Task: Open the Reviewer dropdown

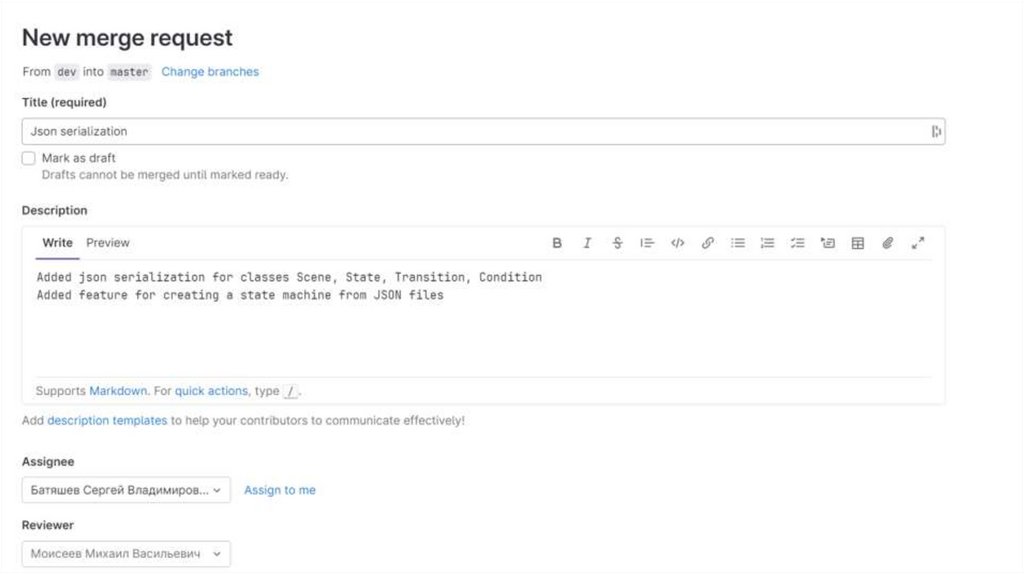Action: pos(126,554)
